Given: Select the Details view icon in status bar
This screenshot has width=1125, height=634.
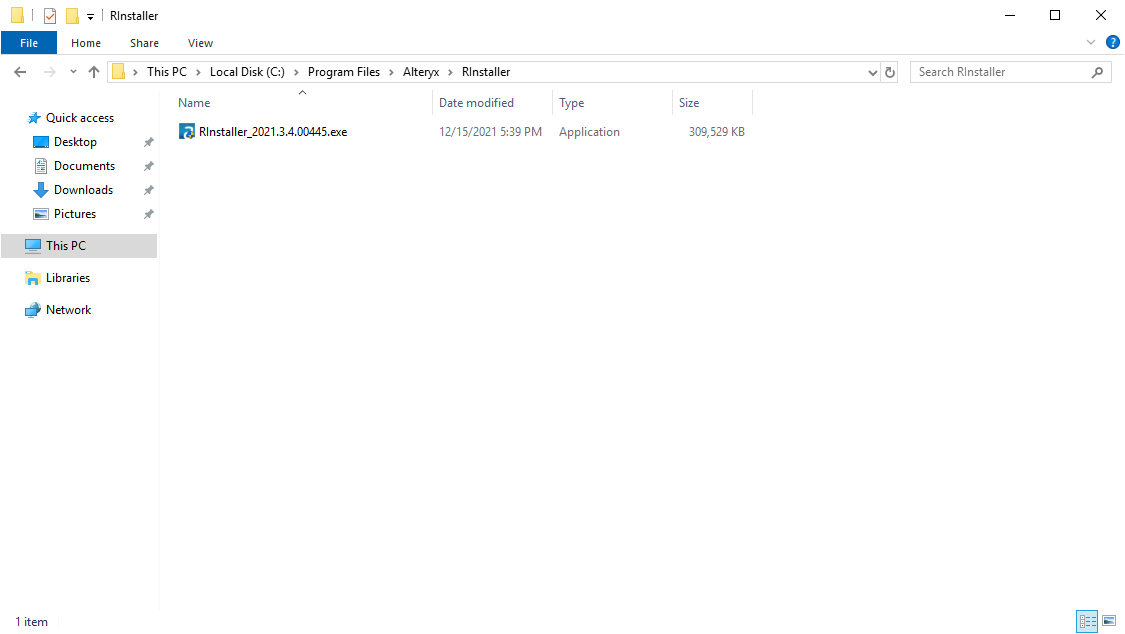Looking at the screenshot, I should coord(1087,621).
